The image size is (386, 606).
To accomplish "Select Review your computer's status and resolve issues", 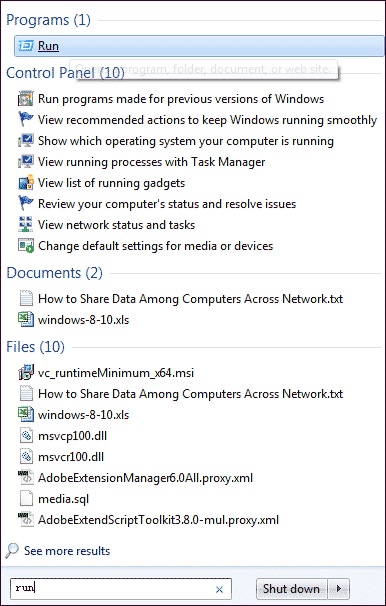I will click(167, 204).
